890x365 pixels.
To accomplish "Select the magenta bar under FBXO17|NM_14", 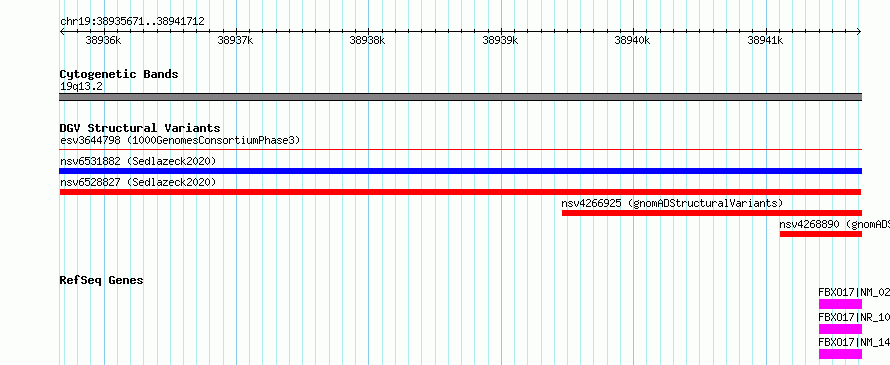I will pos(840,354).
